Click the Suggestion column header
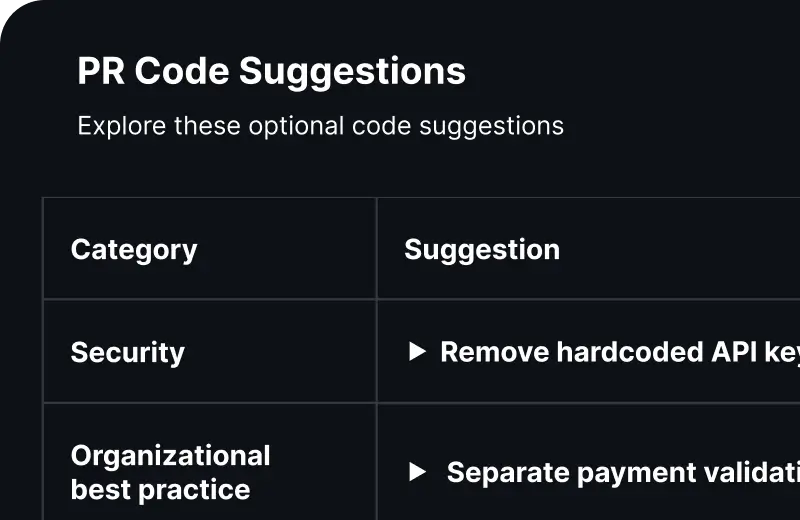Viewport: 800px width, 520px height. click(481, 249)
